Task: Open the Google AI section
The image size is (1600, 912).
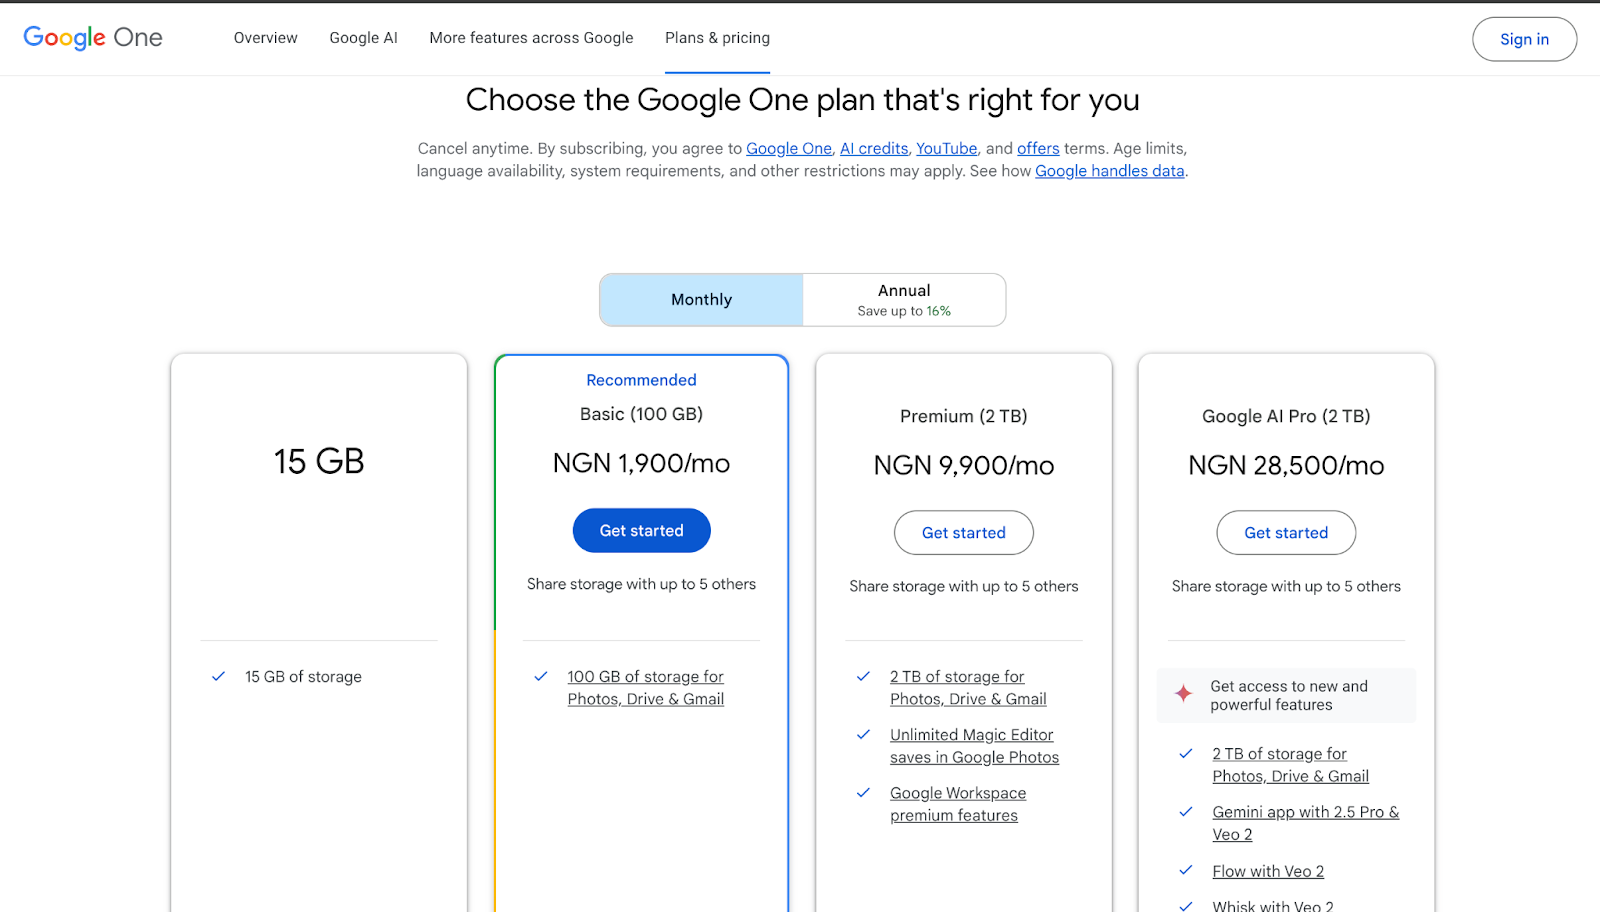Action: 363,38
